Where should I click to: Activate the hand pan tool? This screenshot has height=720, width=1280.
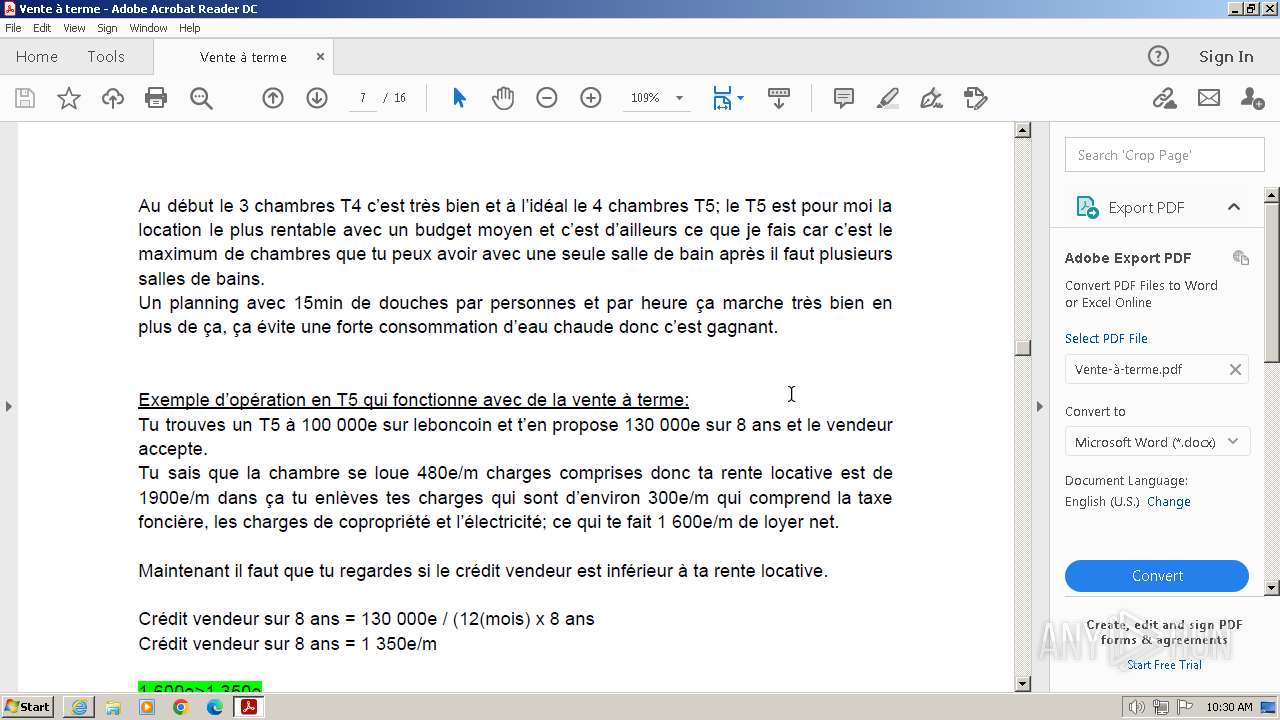pos(503,98)
